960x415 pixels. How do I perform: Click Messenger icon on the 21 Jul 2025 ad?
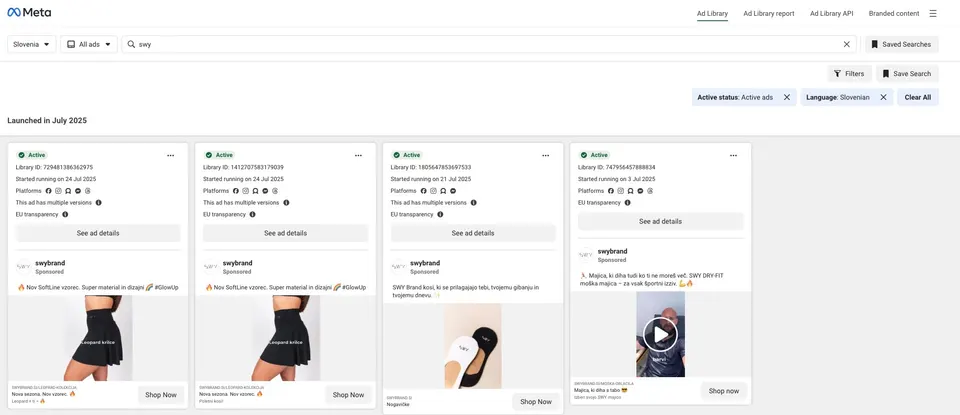(x=453, y=191)
